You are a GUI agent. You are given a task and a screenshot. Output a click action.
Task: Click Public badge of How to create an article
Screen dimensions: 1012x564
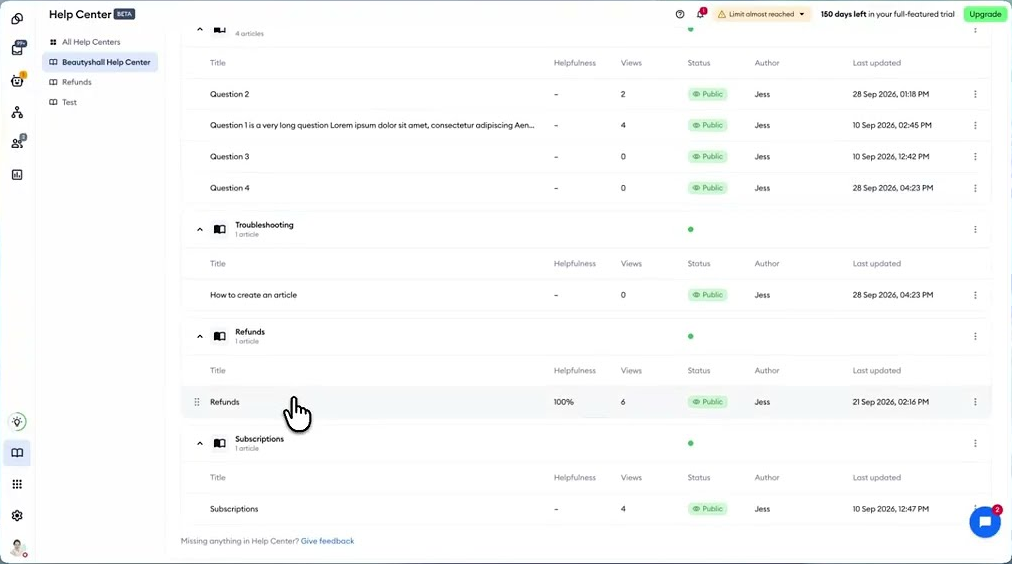[x=707, y=295]
